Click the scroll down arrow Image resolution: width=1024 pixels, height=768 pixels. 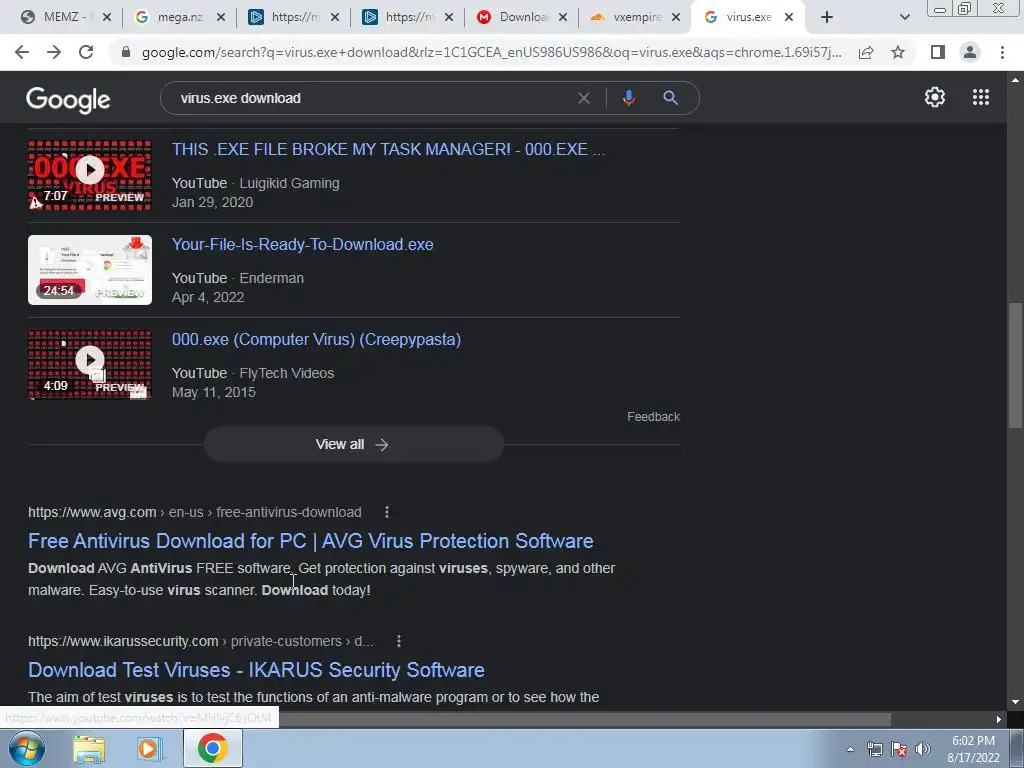click(x=1015, y=702)
